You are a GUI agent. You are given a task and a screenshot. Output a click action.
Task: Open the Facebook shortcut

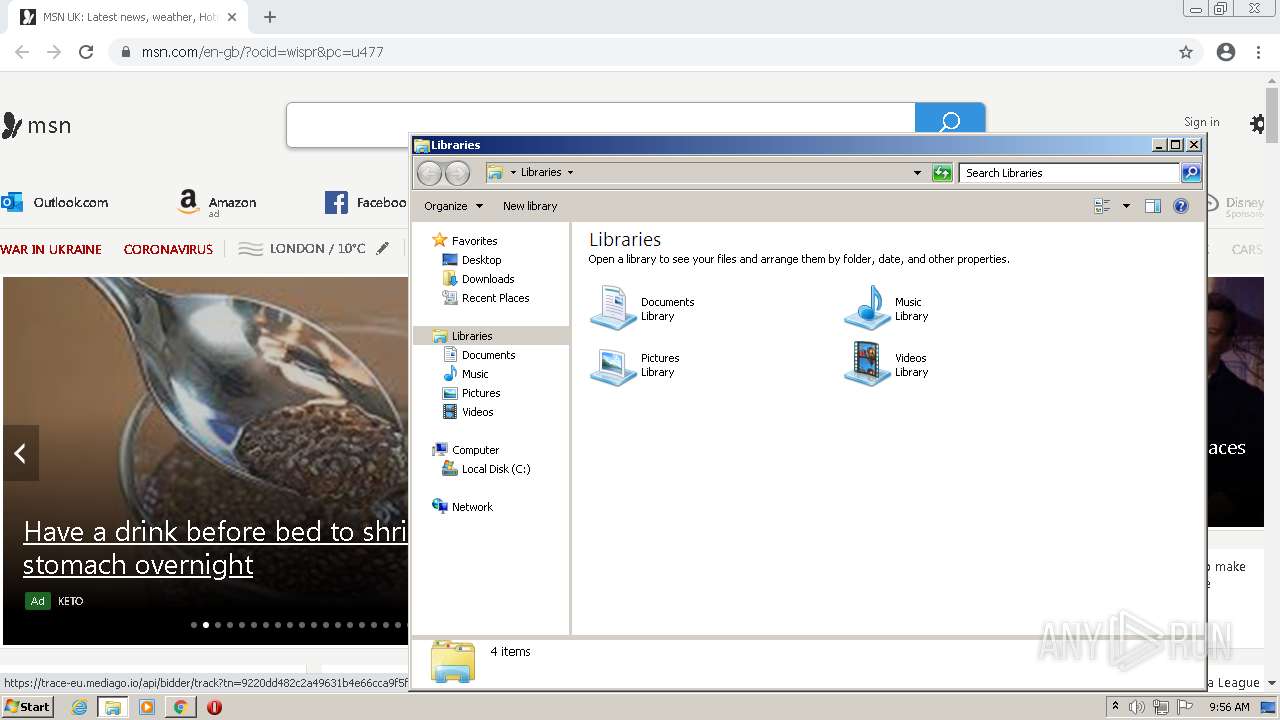tap(366, 202)
